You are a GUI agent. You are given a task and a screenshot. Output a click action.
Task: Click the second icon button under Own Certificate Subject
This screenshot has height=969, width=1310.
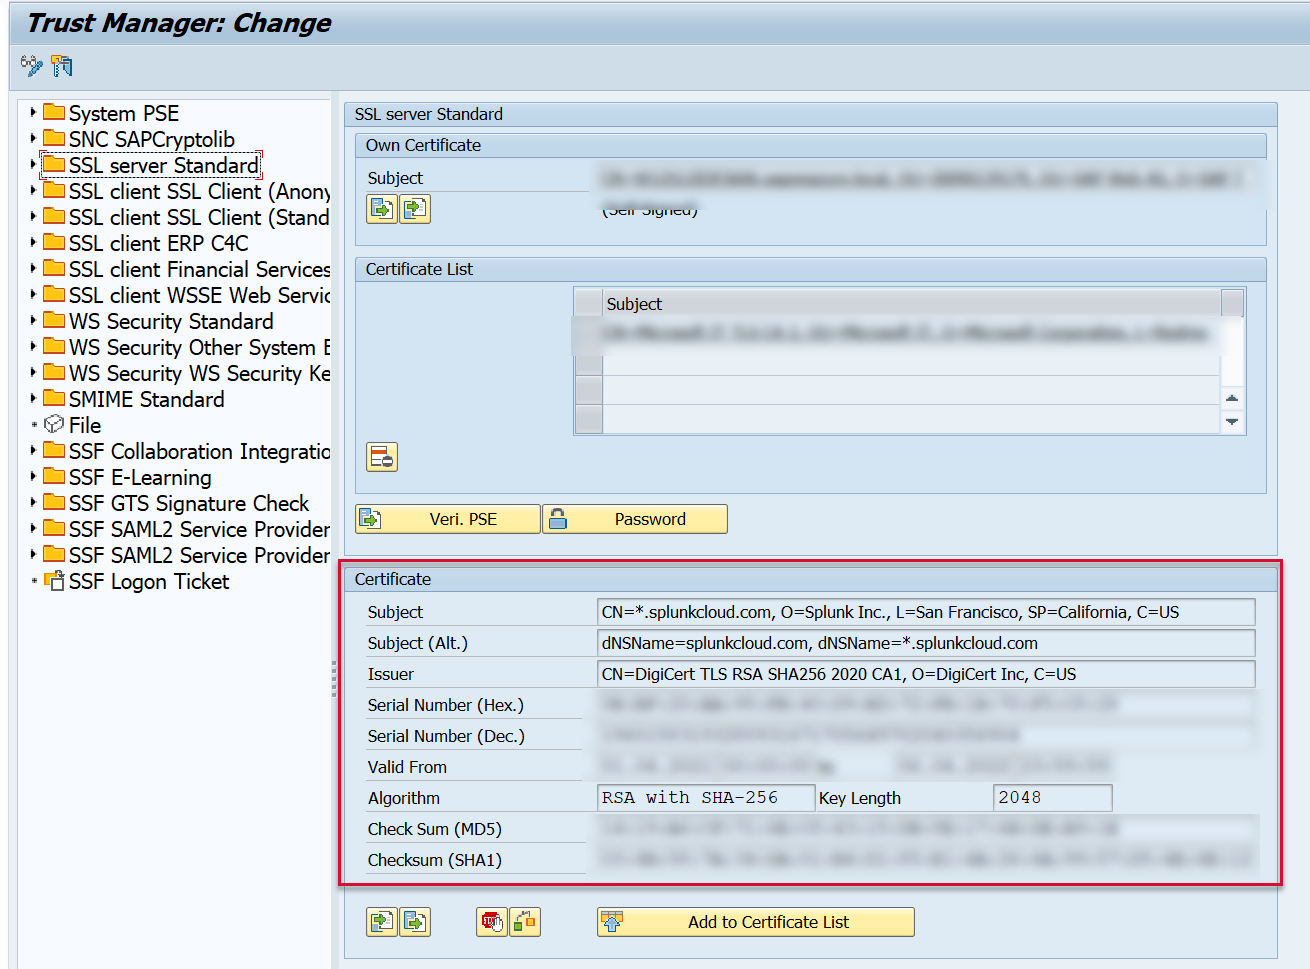pos(415,208)
